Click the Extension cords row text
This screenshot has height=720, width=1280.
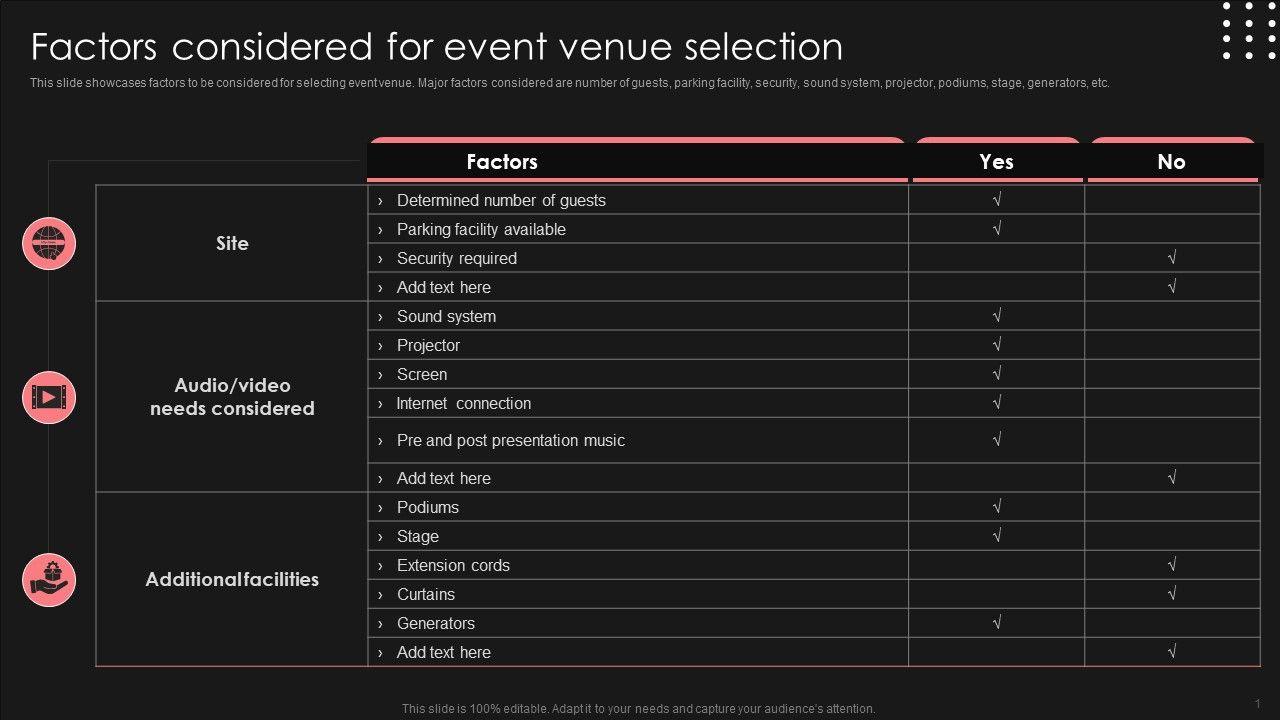(453, 565)
